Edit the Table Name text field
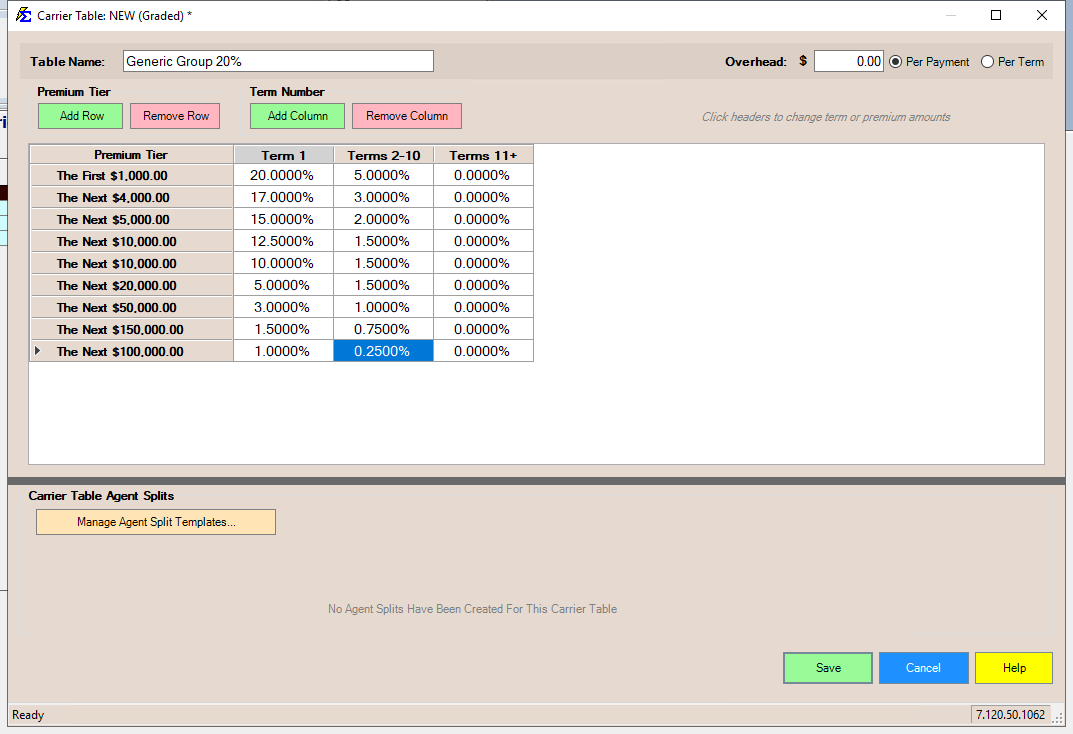Screen dimensions: 1073x734 pos(278,62)
